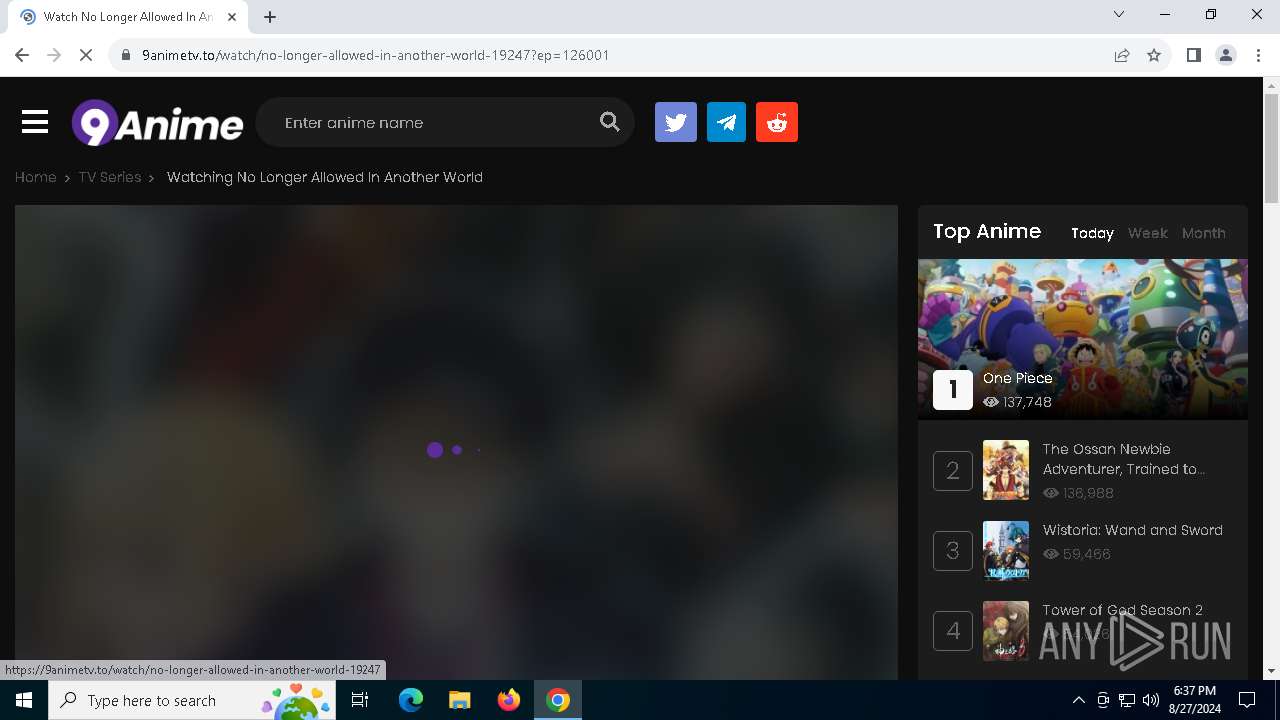Open Task View on taskbar
The width and height of the screenshot is (1280, 720).
[361, 700]
